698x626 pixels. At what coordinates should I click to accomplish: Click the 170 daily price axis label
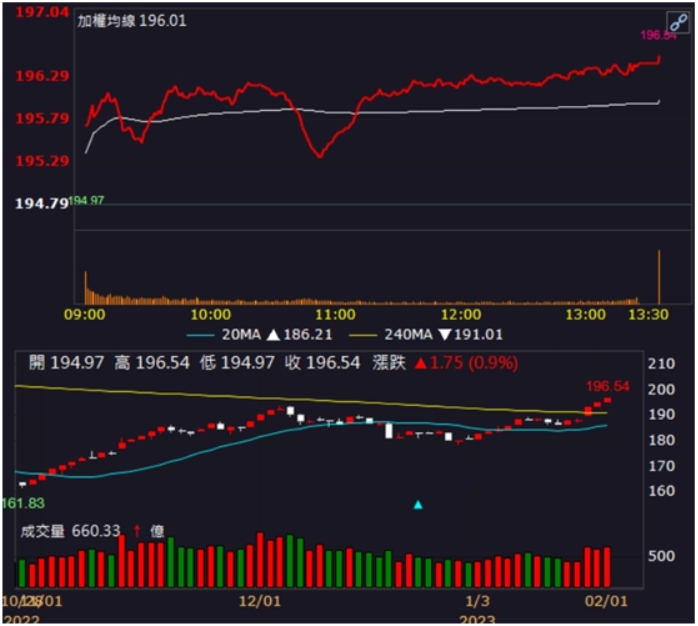661,466
